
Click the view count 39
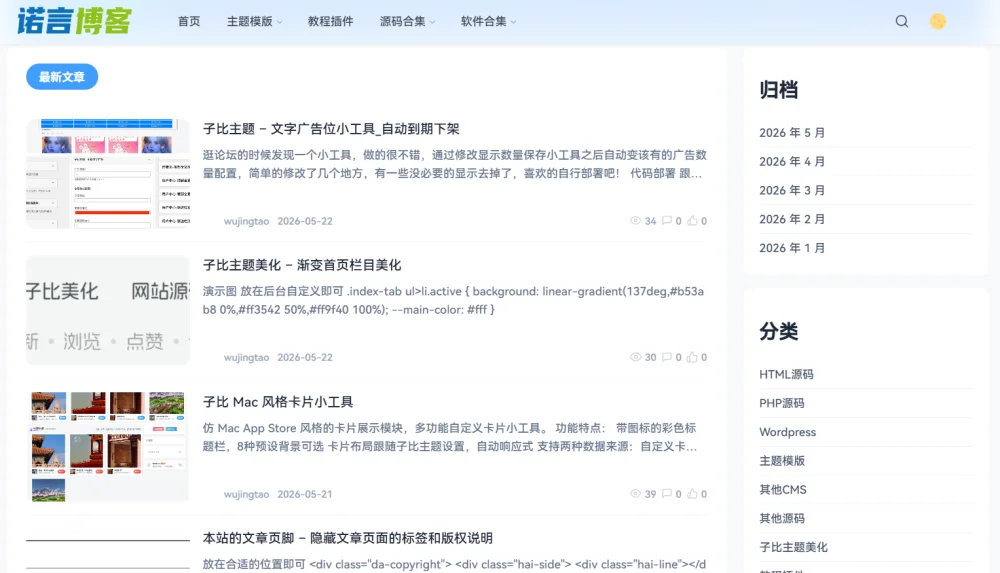(x=651, y=494)
